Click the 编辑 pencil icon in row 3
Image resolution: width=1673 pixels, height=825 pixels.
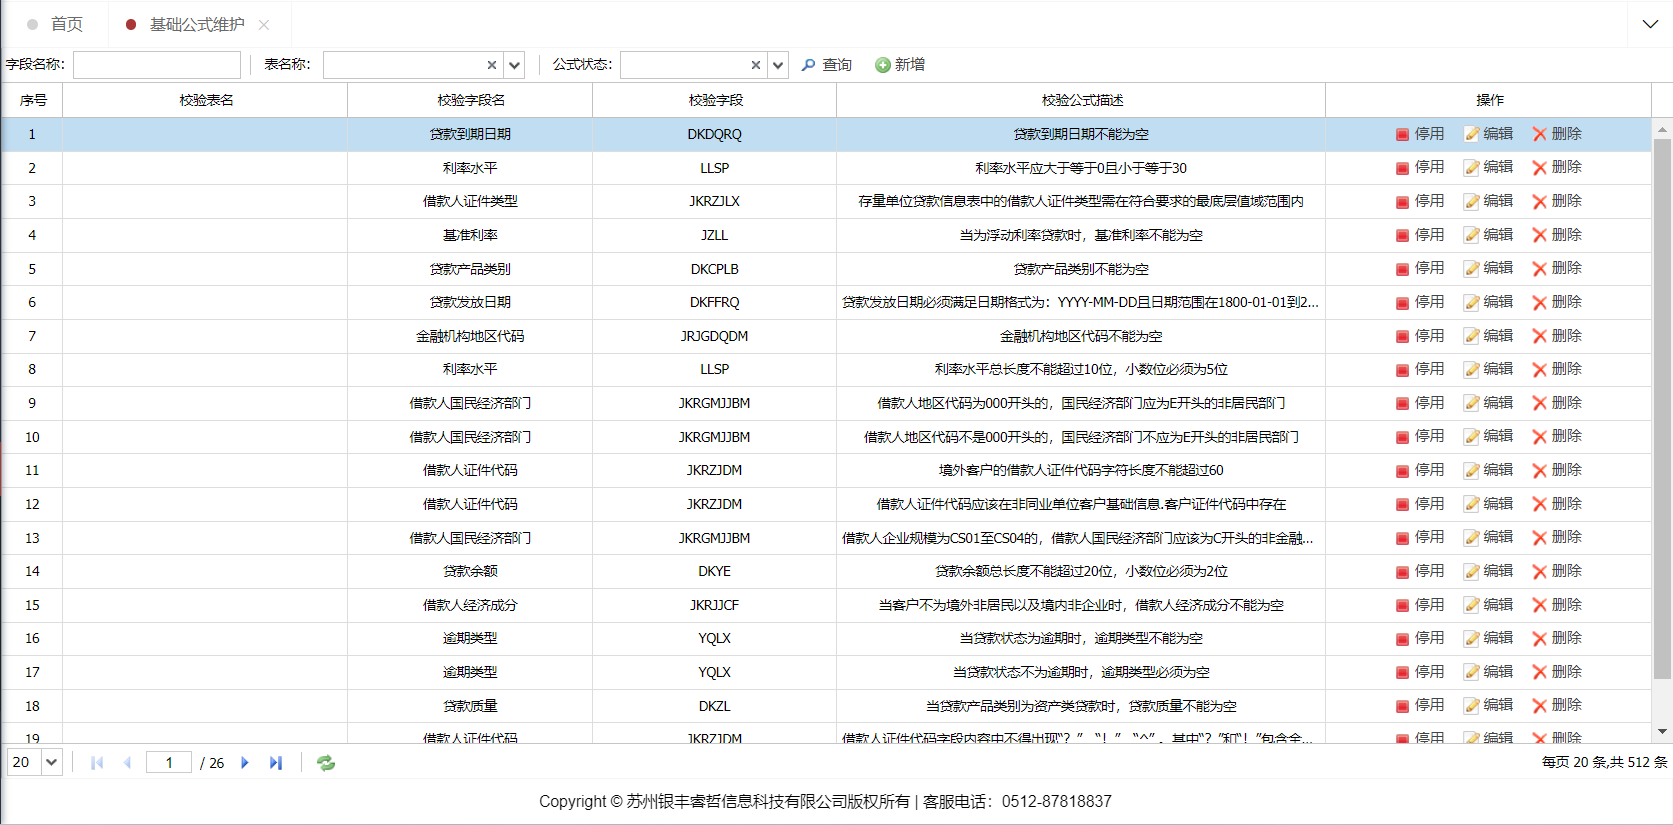[1471, 202]
